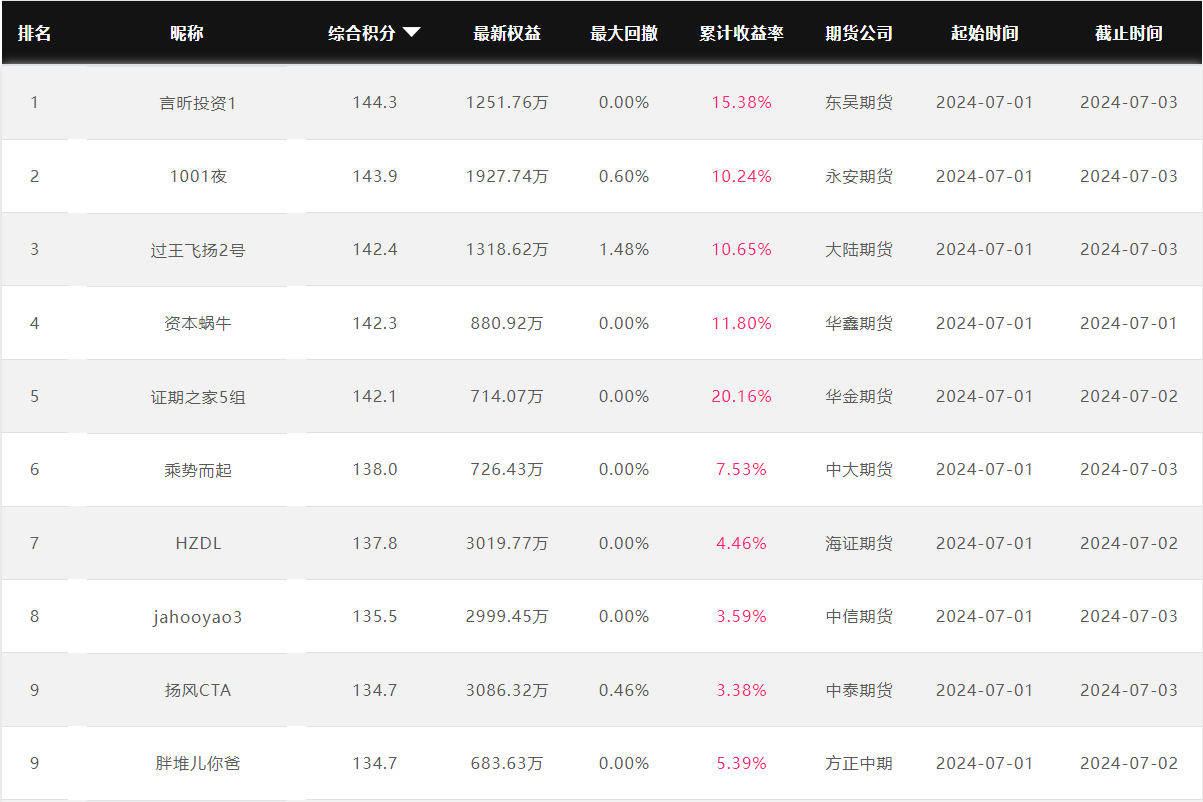Click the 1.48% max drawdown cell
1203x802 pixels.
coord(624,249)
